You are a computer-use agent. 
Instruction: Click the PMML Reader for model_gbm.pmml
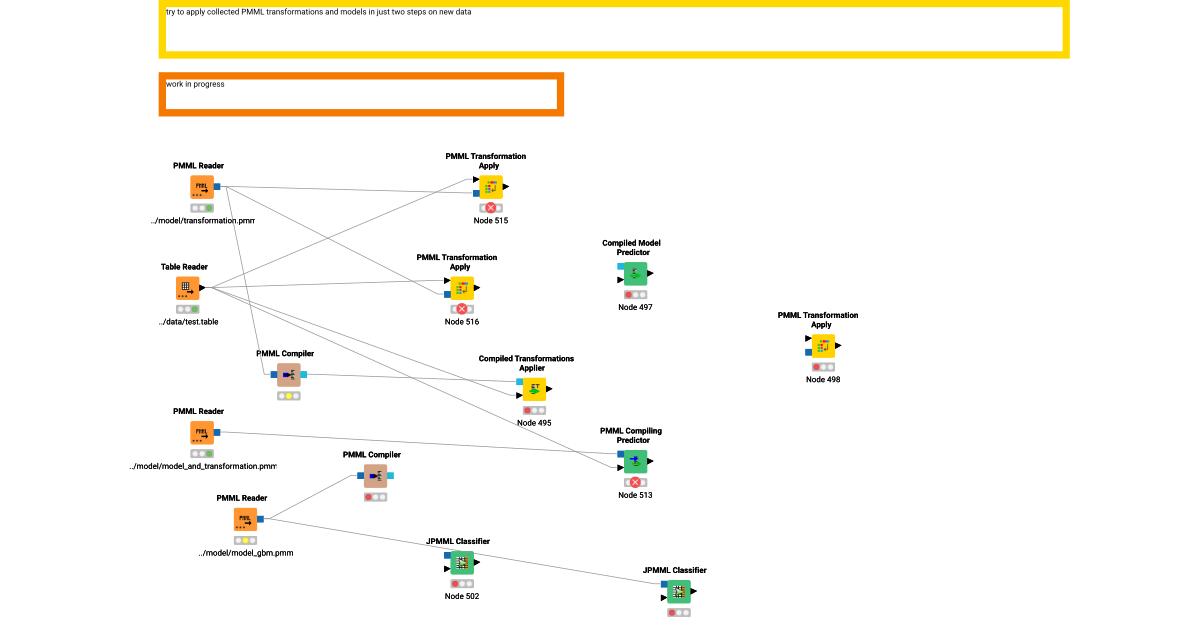245,519
